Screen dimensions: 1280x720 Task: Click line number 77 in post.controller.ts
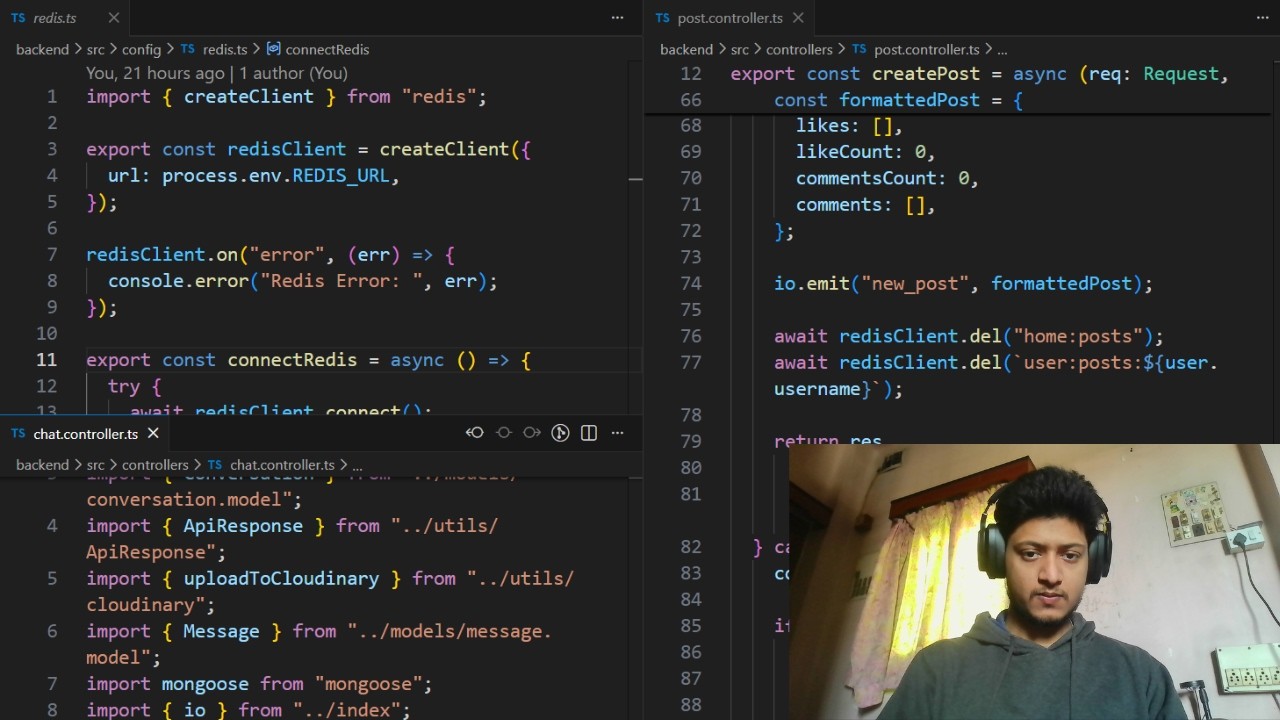691,362
